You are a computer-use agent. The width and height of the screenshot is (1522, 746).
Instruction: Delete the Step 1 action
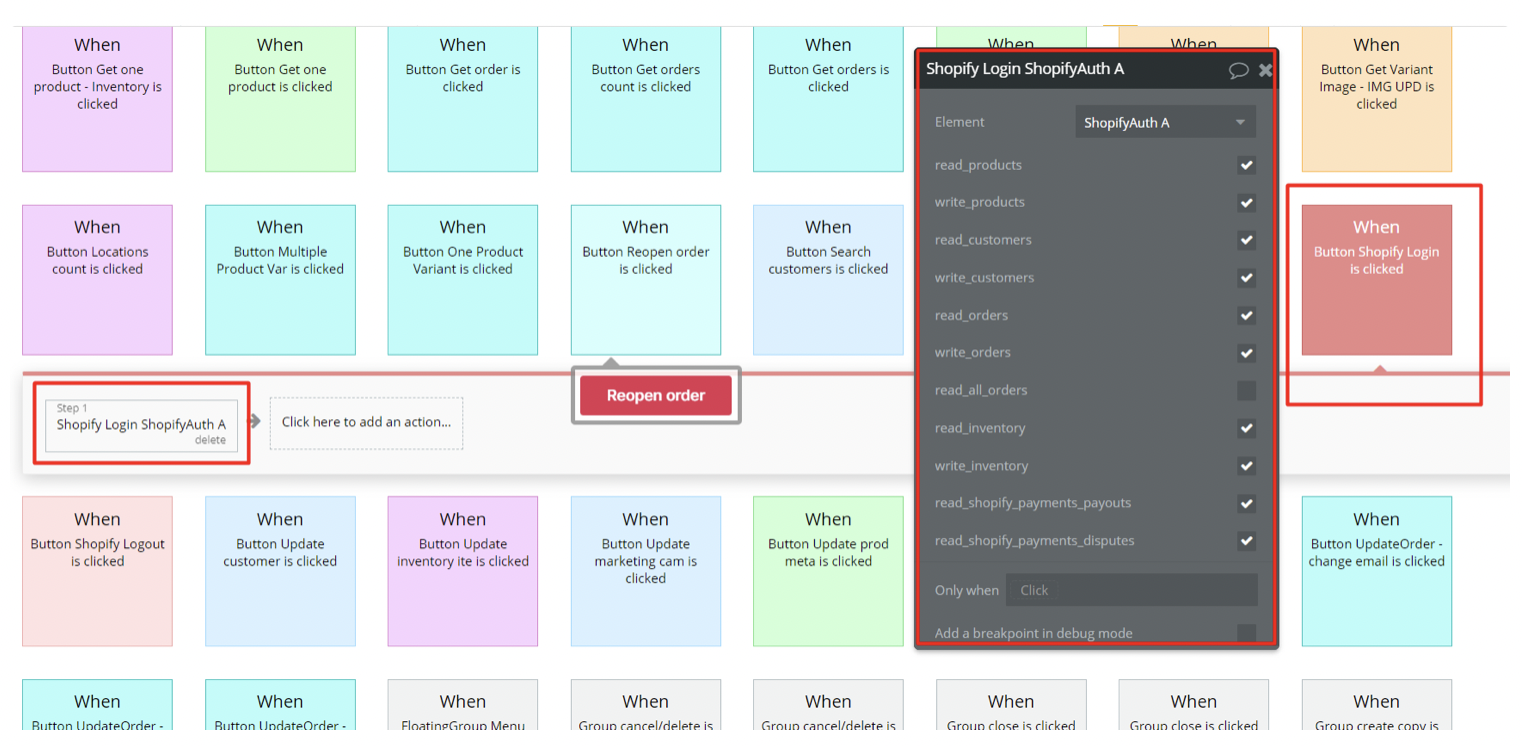point(210,440)
